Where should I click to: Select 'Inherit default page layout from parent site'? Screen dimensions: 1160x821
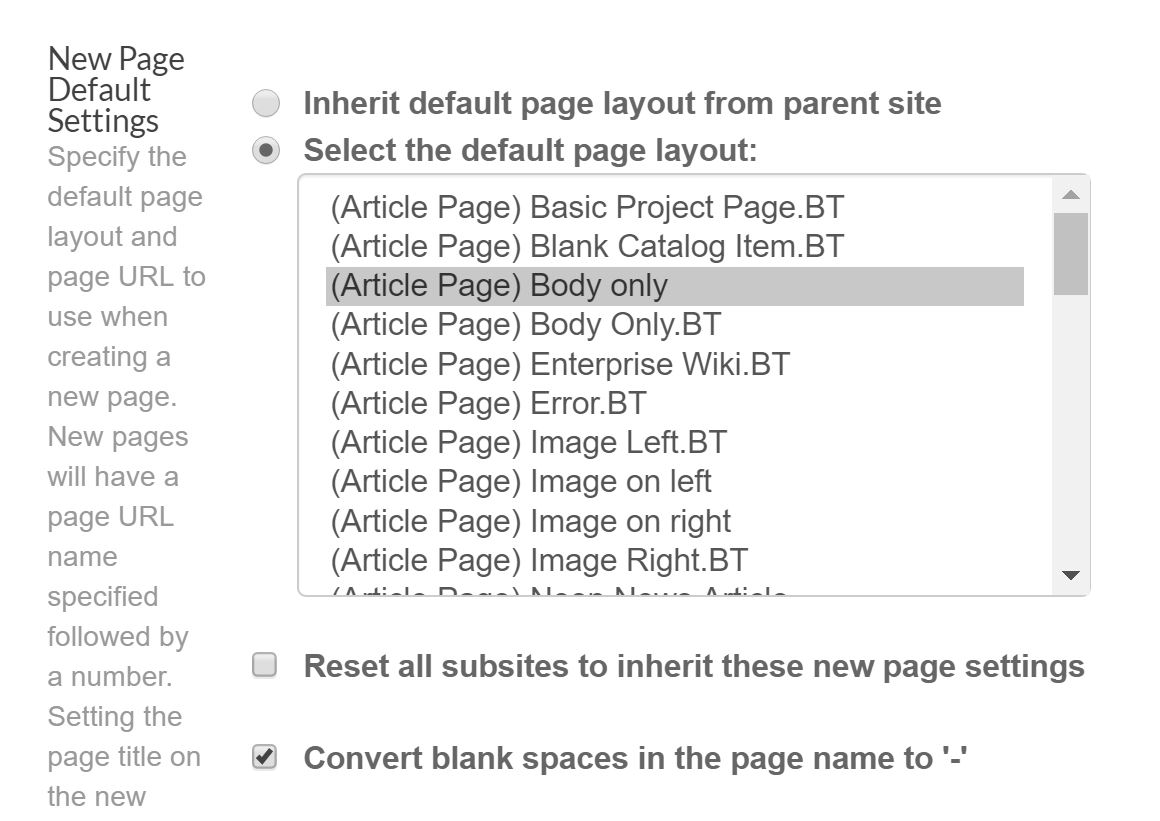click(264, 102)
